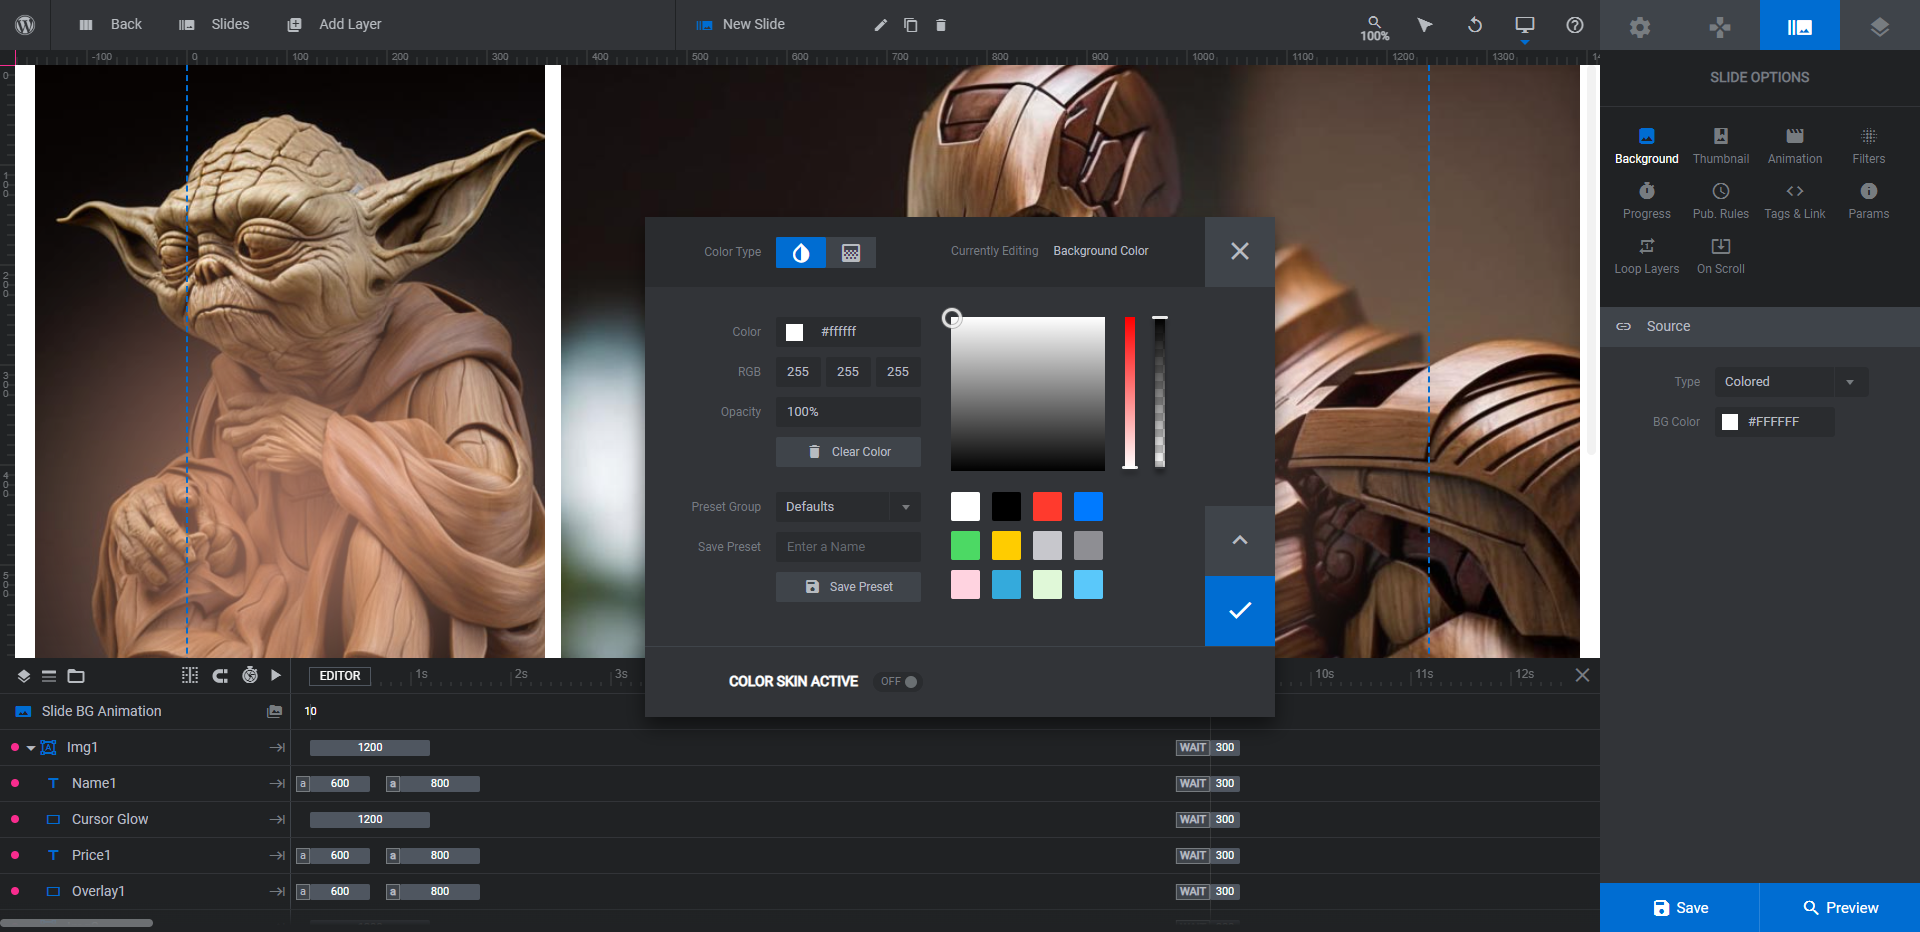Open Tags & Link slide option
Image resolution: width=1920 pixels, height=932 pixels.
click(x=1795, y=201)
